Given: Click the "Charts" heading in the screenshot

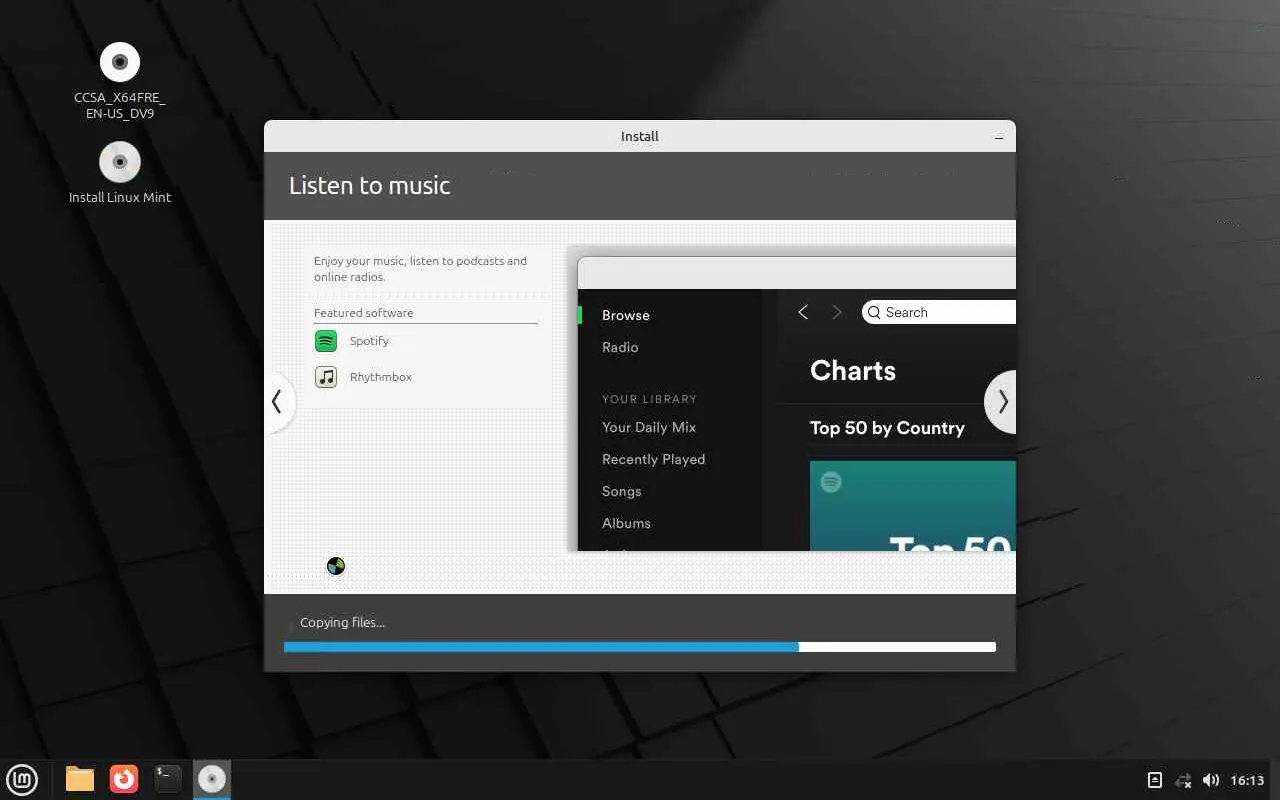Looking at the screenshot, I should tap(853, 371).
